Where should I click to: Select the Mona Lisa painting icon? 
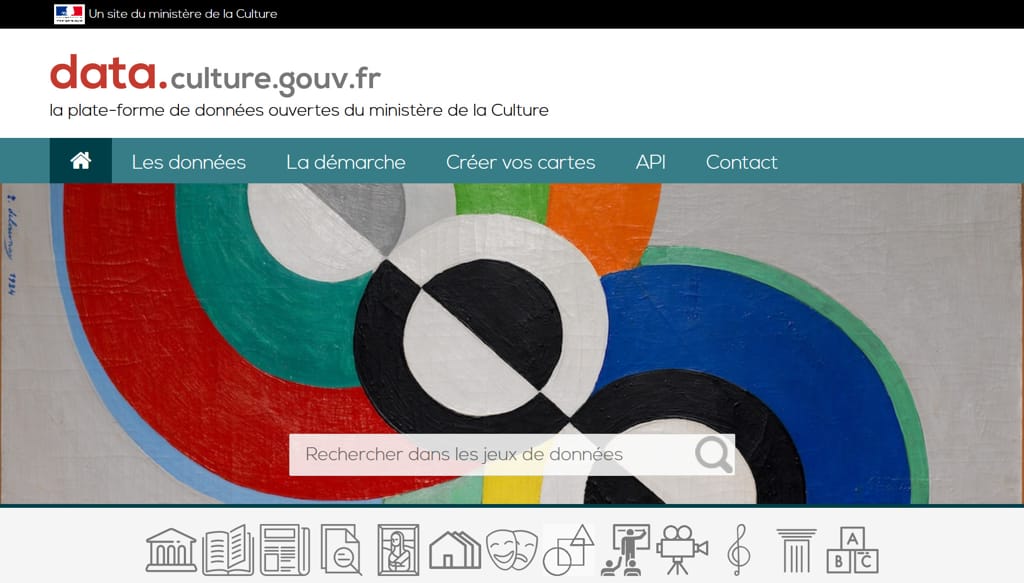(398, 550)
